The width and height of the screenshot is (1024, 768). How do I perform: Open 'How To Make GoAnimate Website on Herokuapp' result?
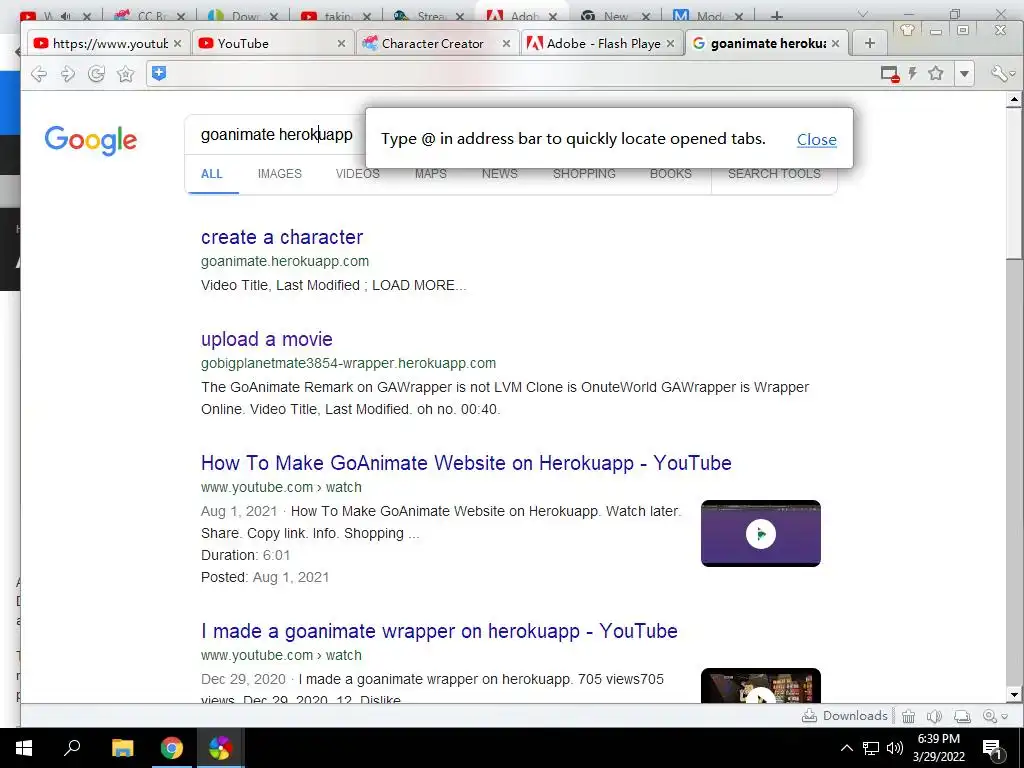coord(466,463)
